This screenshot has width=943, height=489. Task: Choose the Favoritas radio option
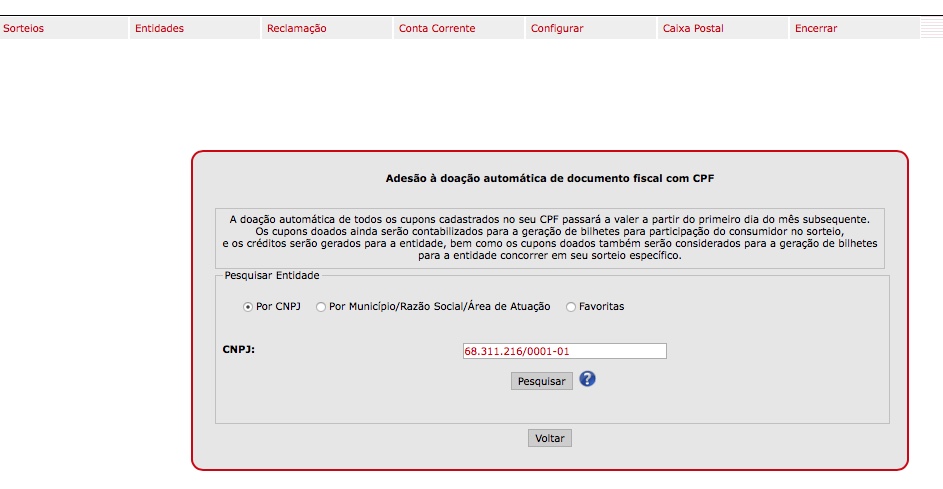[571, 307]
